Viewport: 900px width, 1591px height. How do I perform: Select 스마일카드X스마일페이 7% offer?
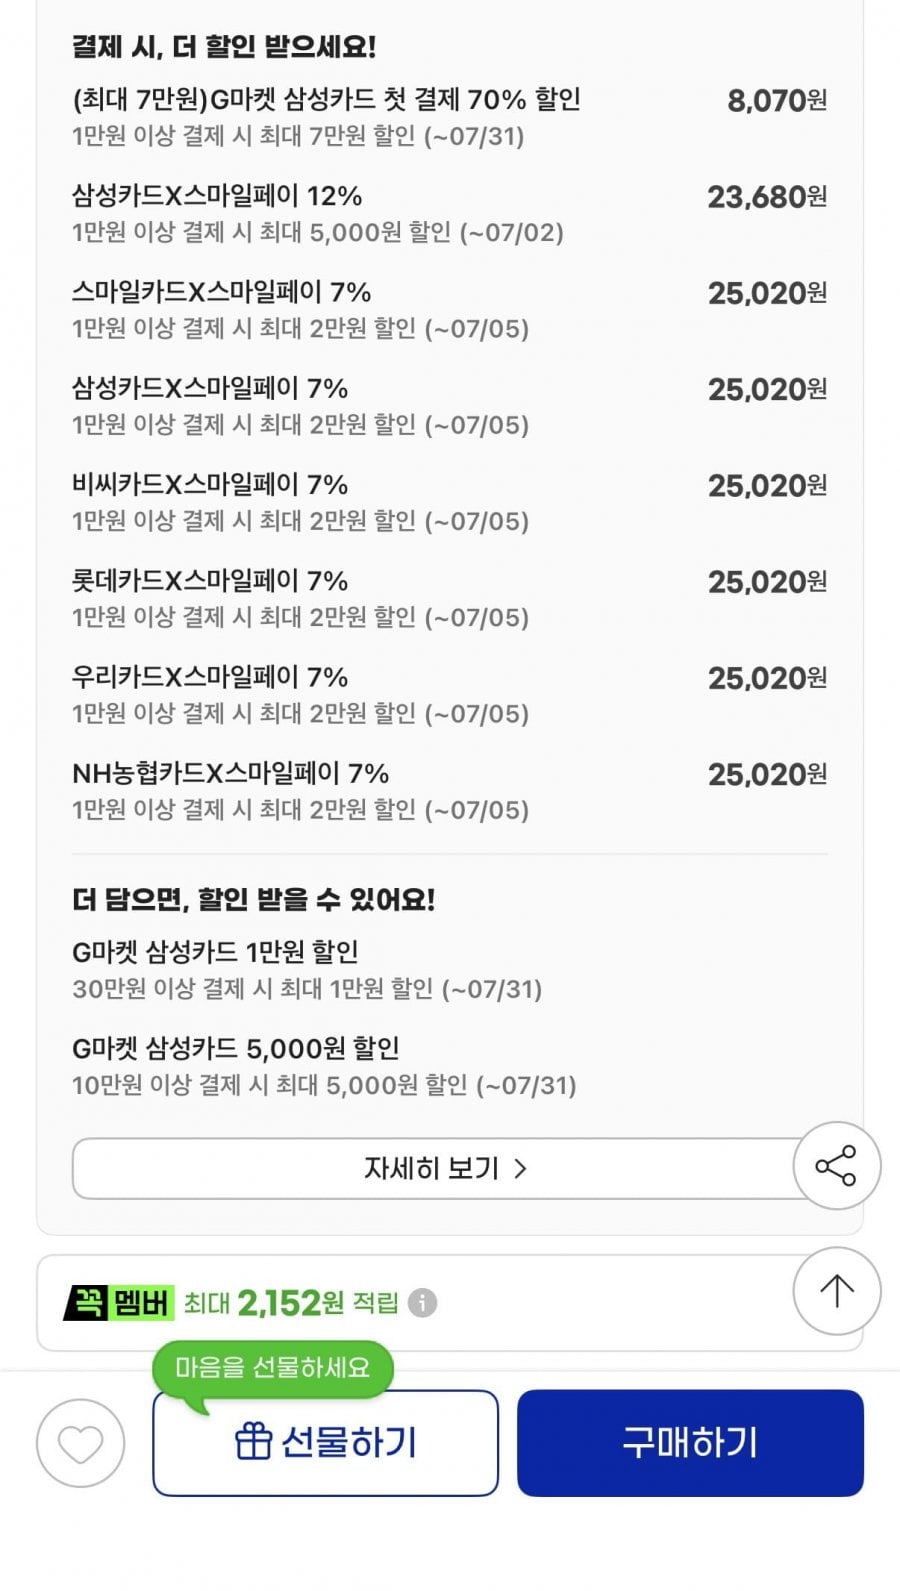449,309
